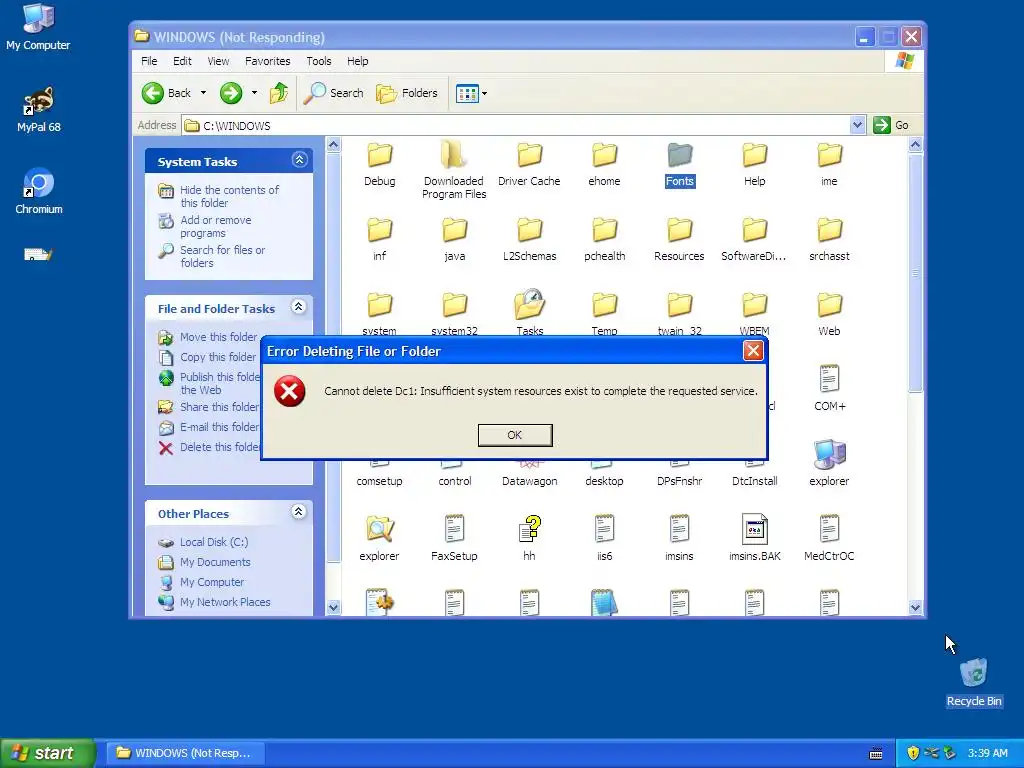Click the Back toolbar button
The image size is (1024, 768).
[167, 93]
